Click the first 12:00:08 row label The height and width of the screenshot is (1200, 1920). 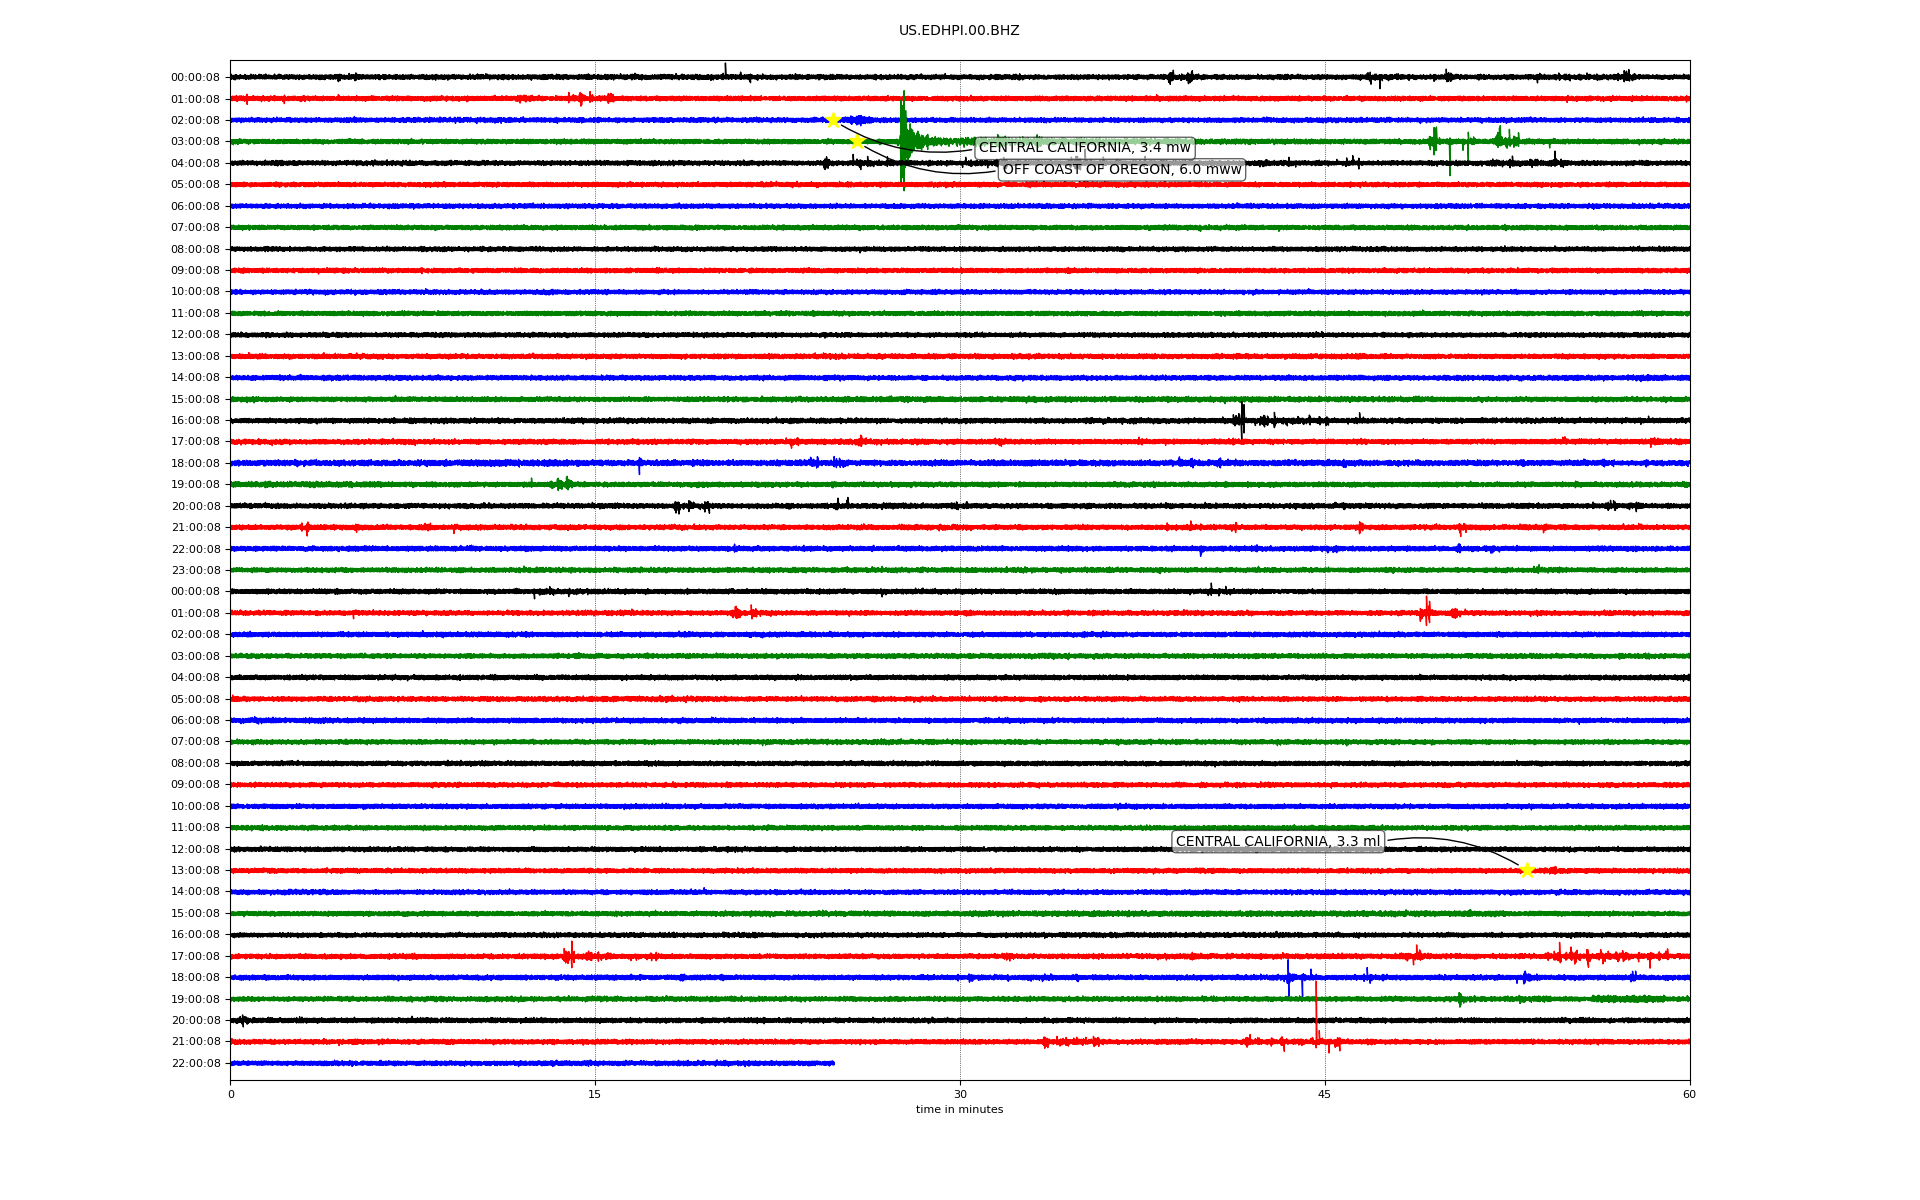195,335
